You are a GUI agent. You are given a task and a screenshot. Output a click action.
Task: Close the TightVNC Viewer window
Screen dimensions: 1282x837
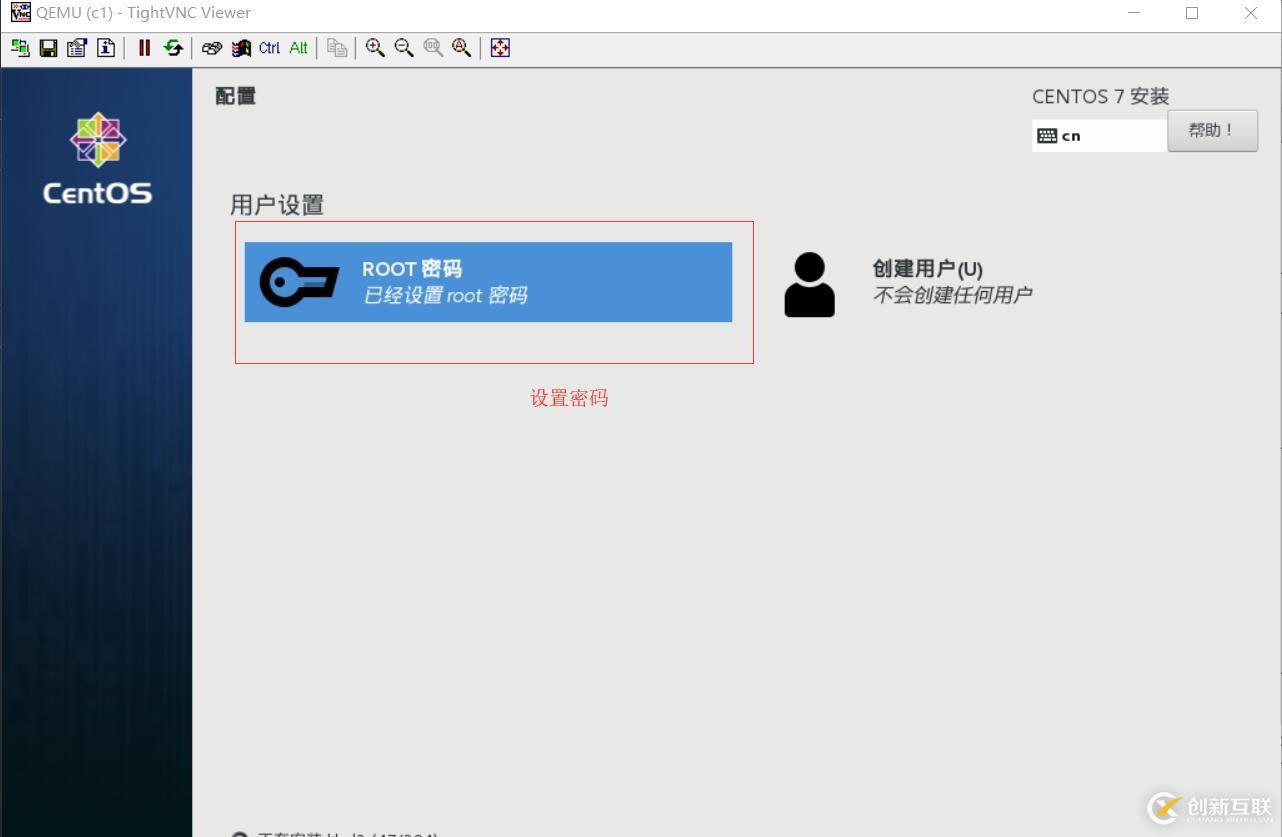tap(1251, 13)
